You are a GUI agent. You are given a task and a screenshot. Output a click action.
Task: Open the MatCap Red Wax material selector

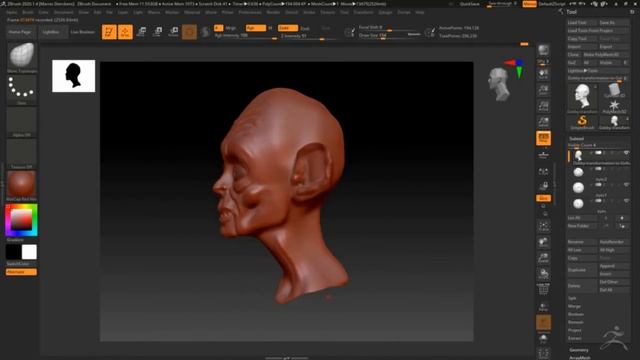(22, 184)
